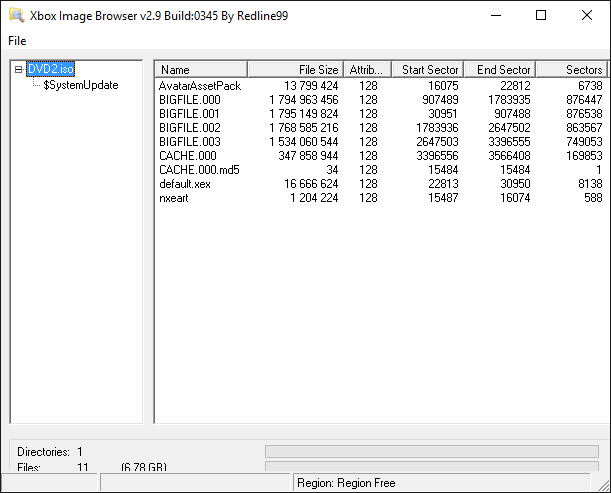
Task: Click end sector 907488
Action: (512, 113)
